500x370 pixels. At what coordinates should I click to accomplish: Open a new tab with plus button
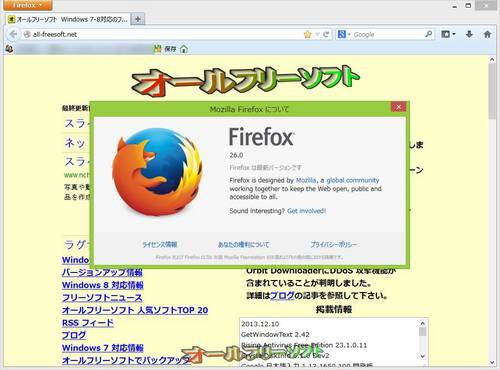tap(138, 19)
